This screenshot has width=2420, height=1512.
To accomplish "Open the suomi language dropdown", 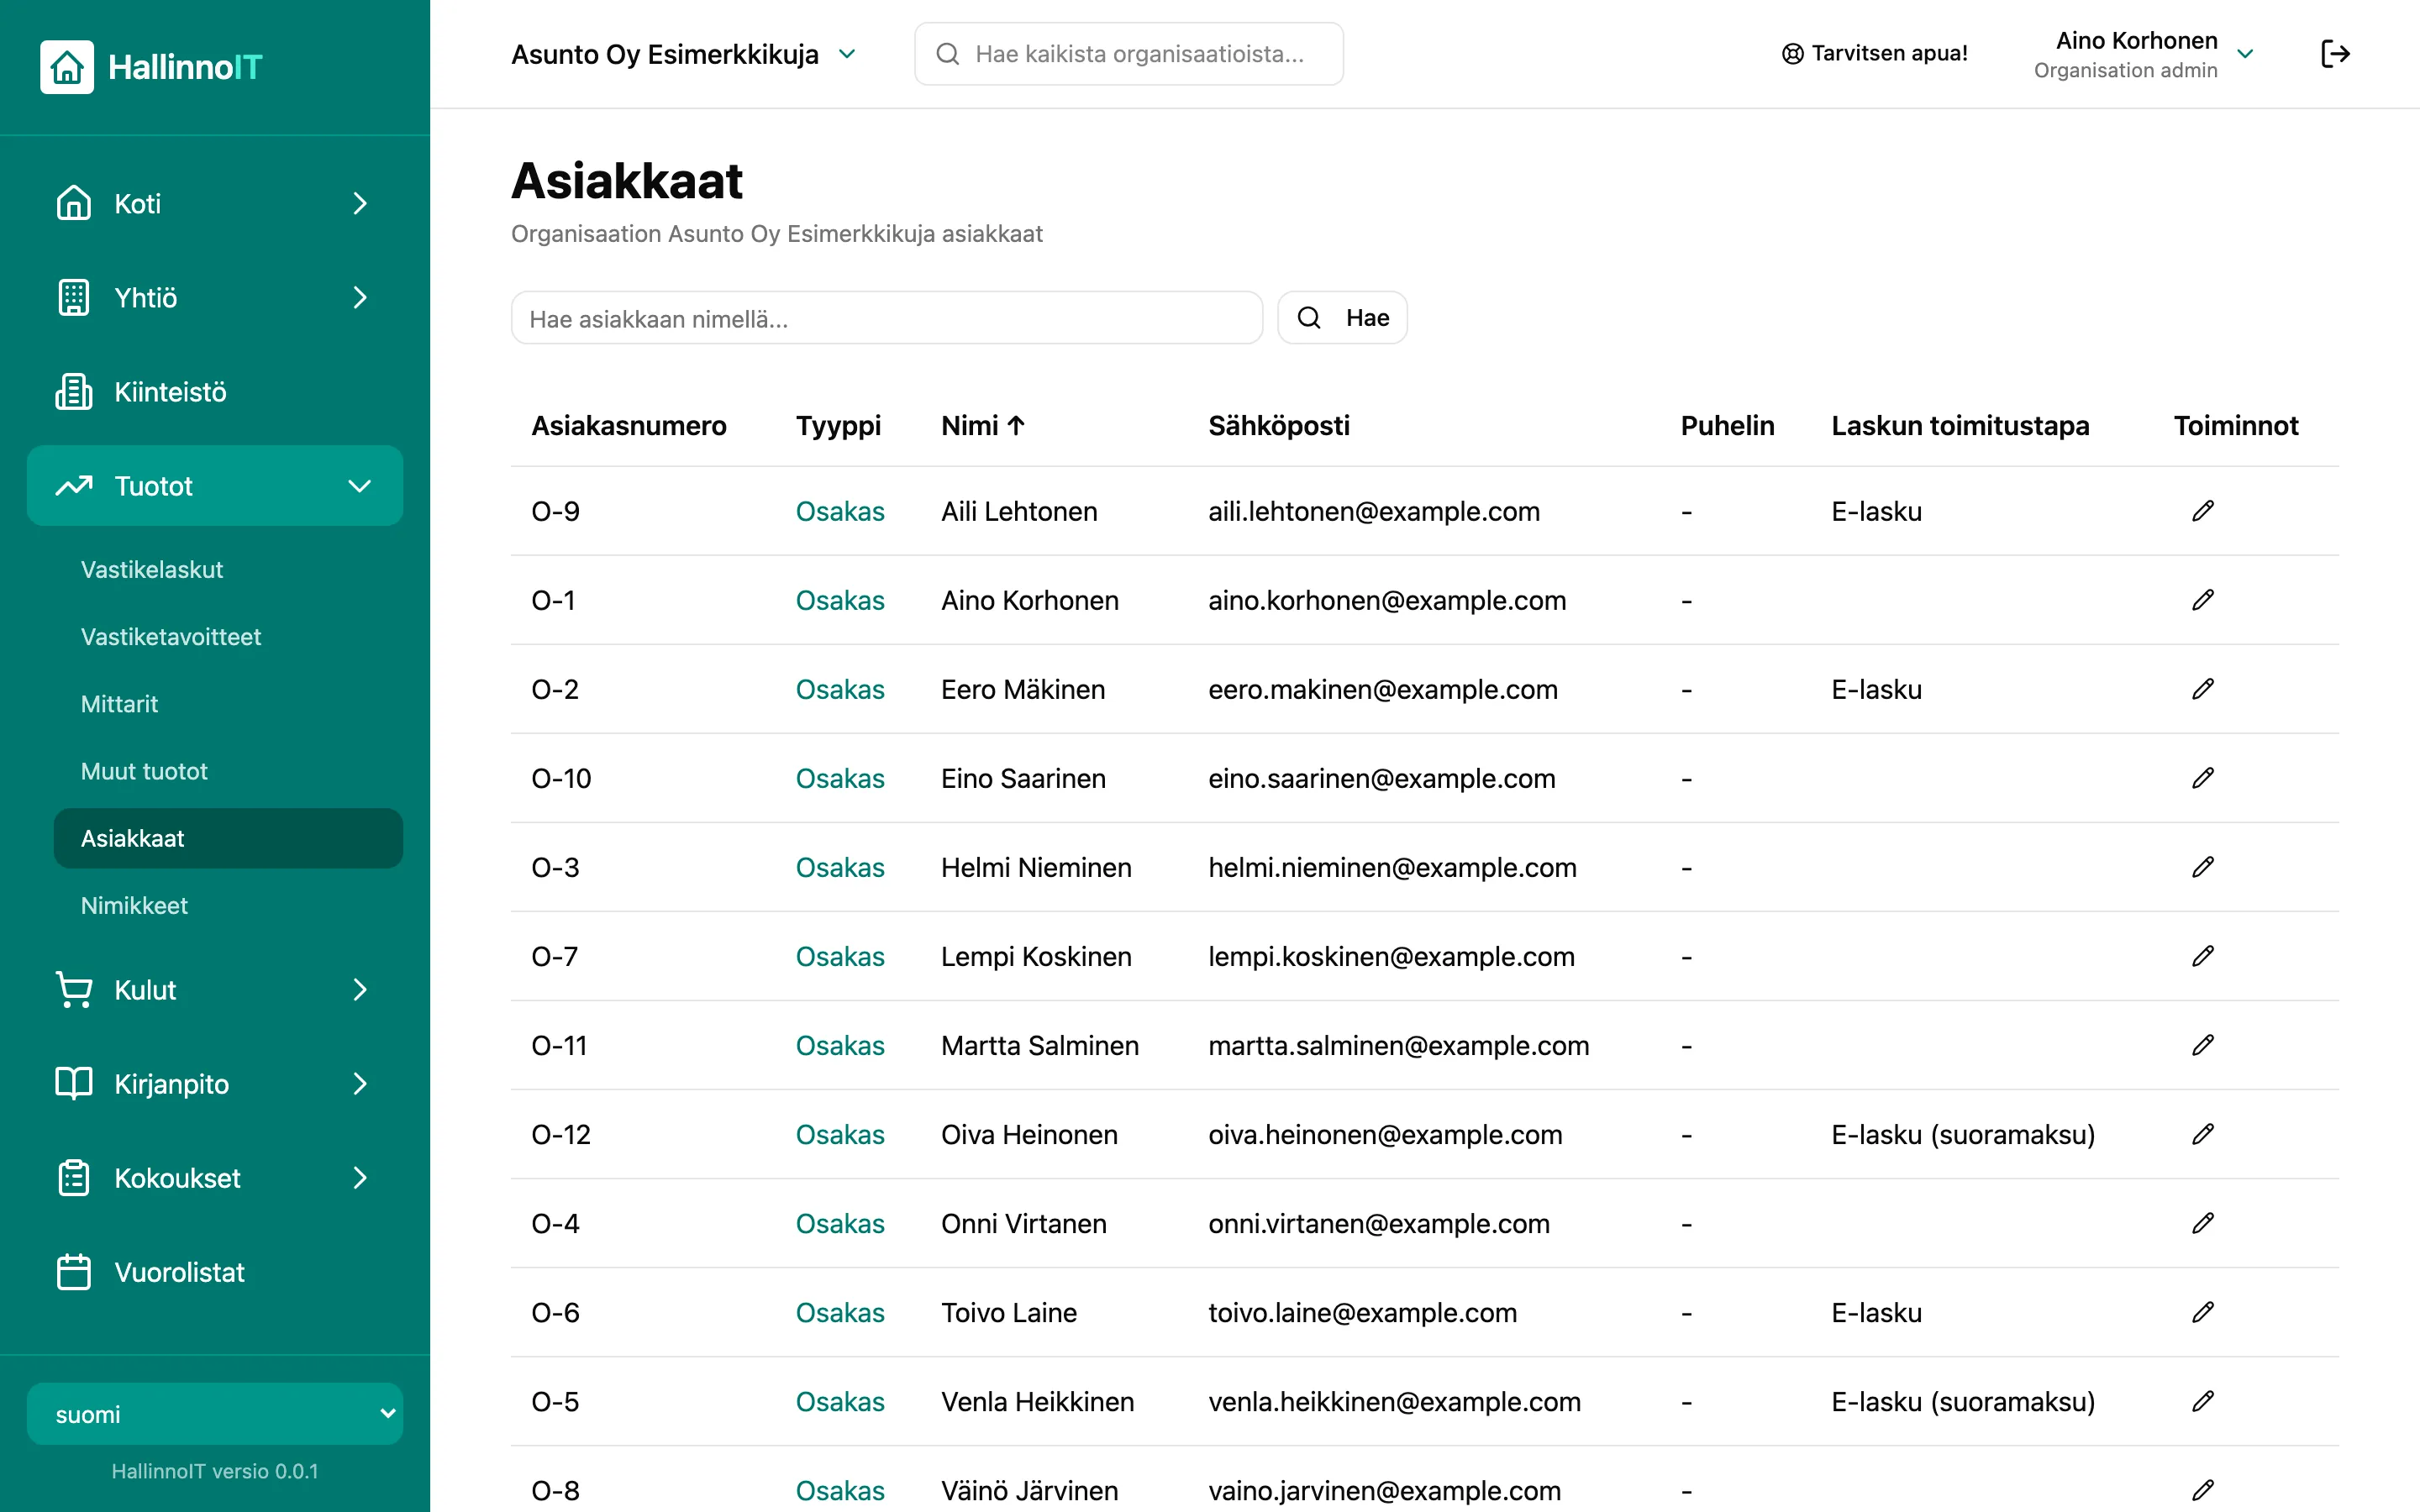I will coord(215,1414).
